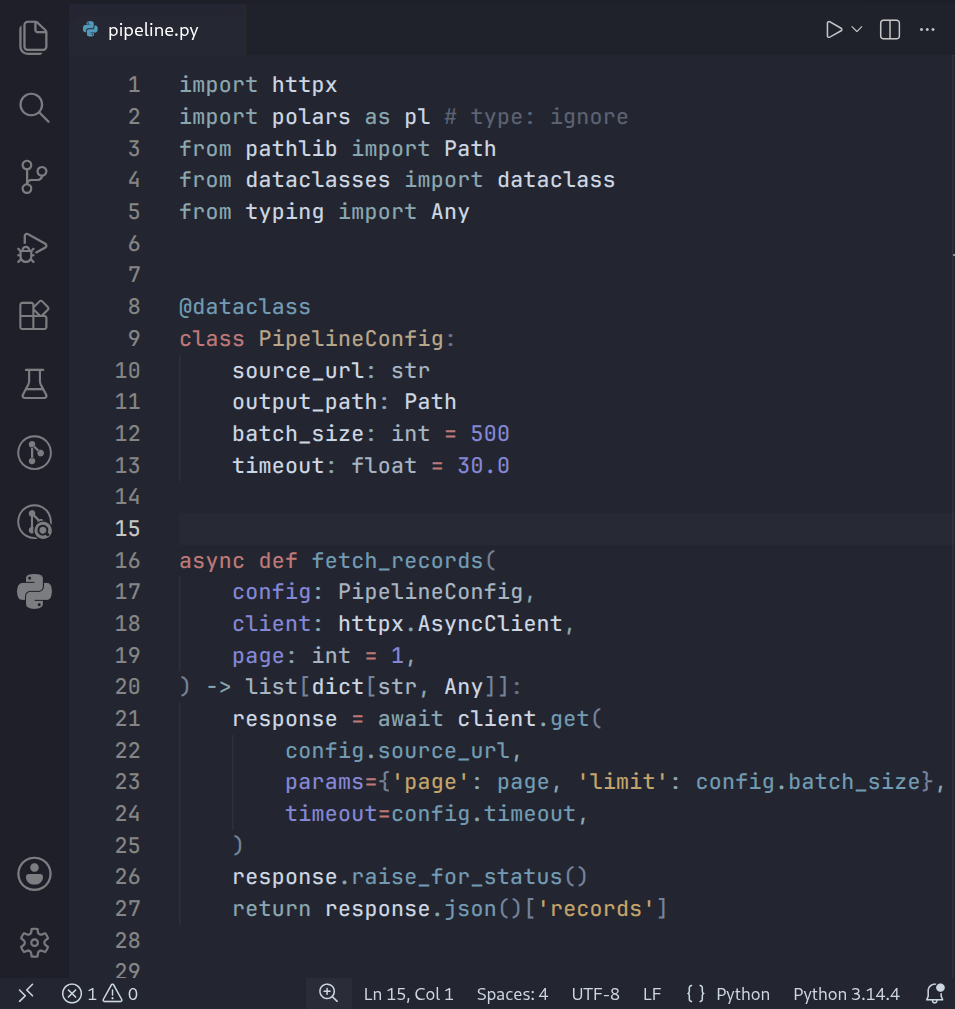This screenshot has height=1009, width=955.
Task: Click line number 9 in the gutter
Action: [134, 338]
